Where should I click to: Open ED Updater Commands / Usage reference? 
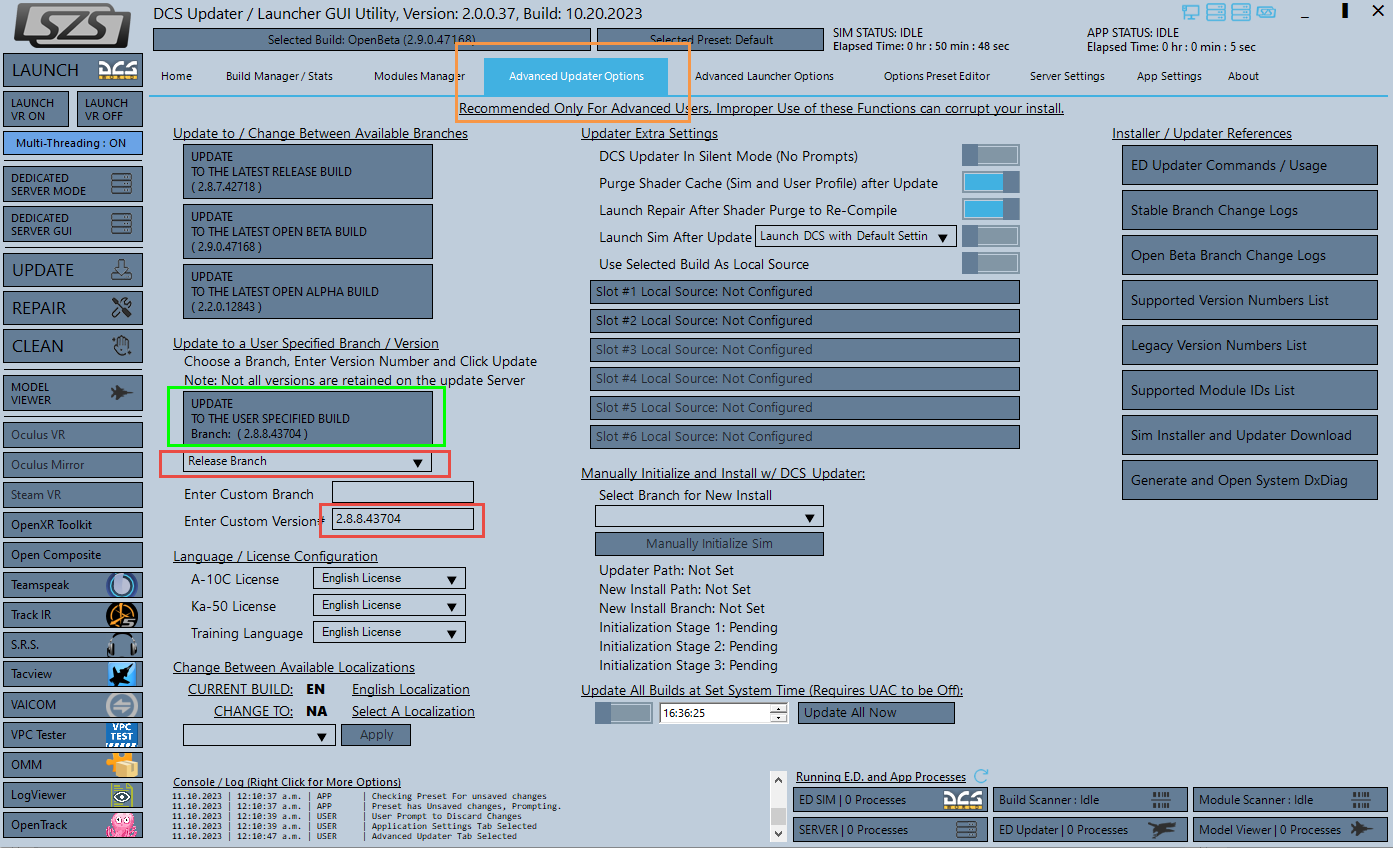pos(1249,165)
